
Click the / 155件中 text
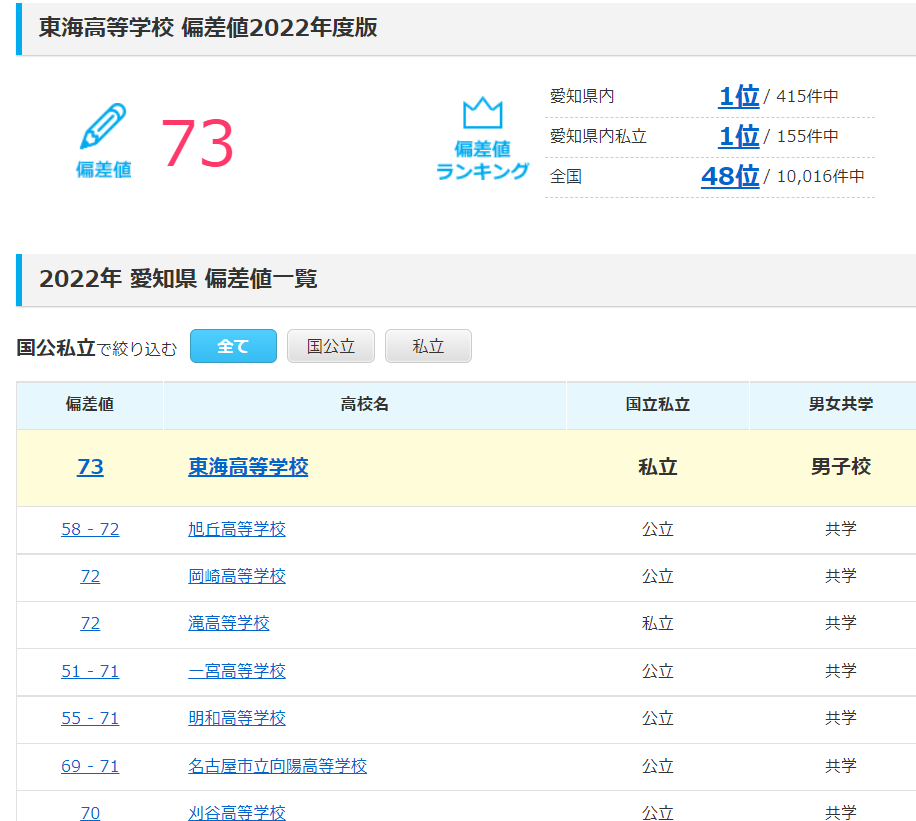coord(801,137)
